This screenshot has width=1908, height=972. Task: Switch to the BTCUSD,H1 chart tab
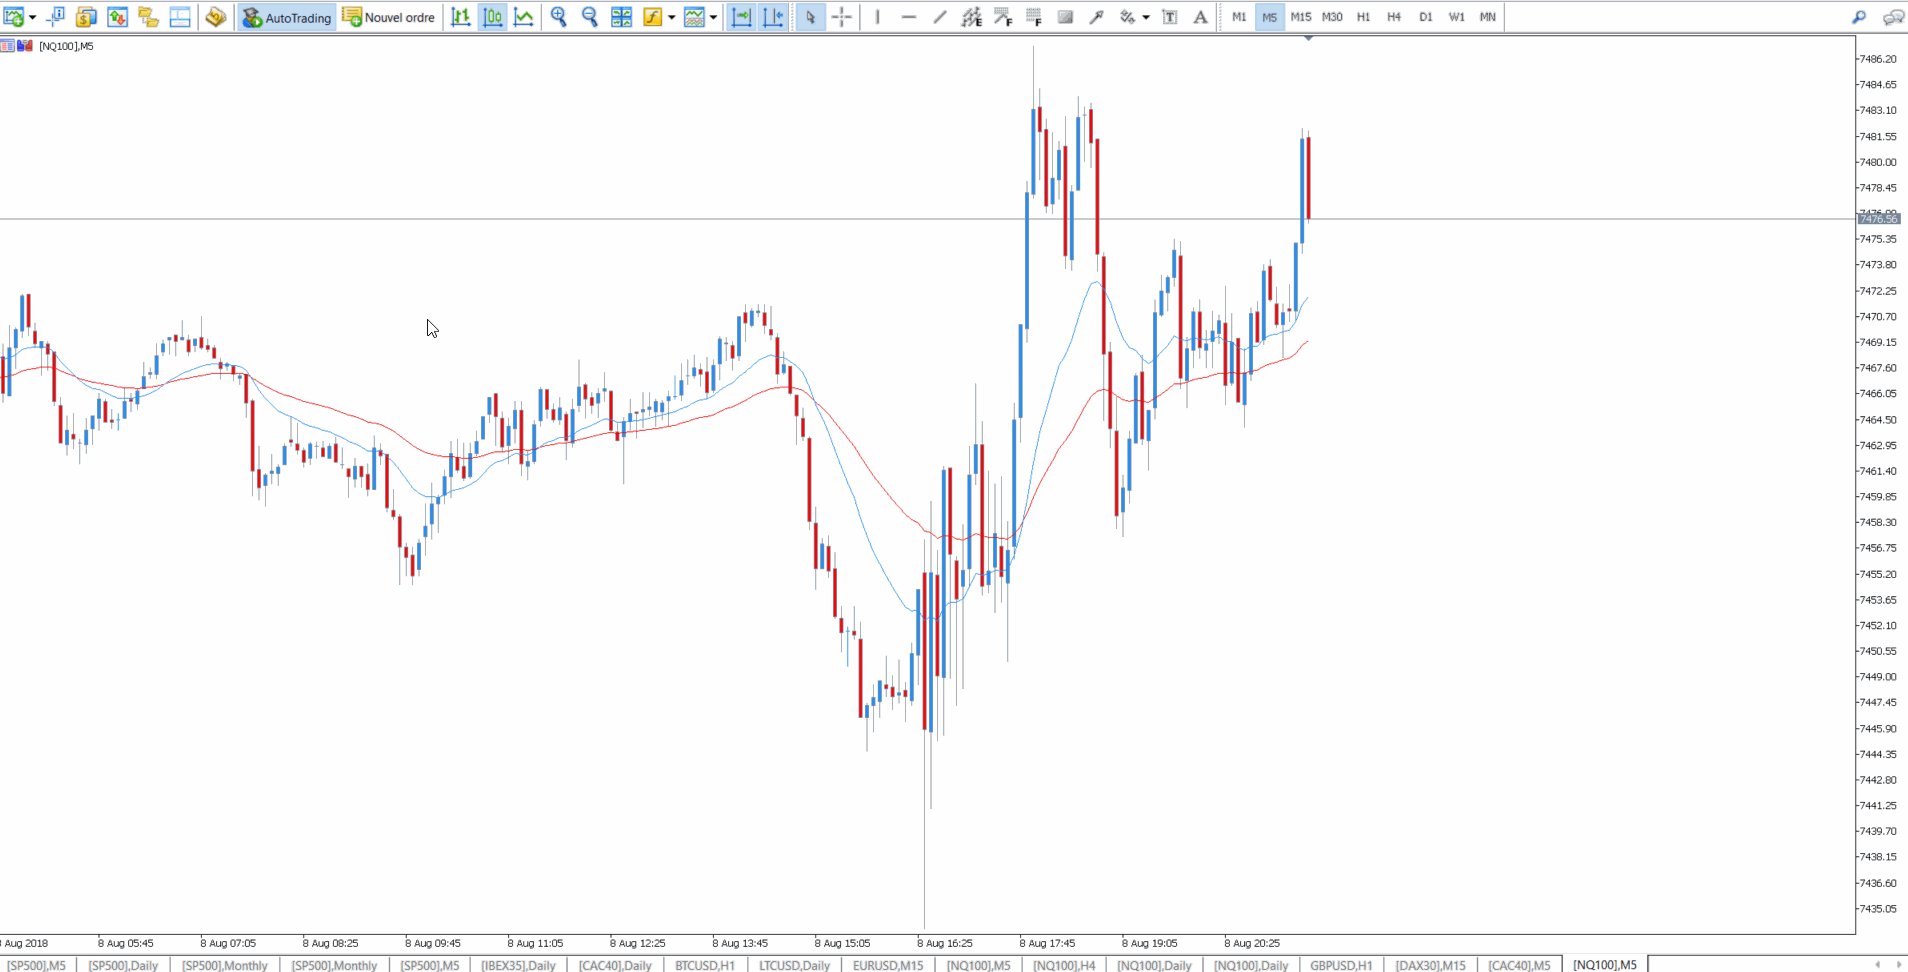point(704,965)
